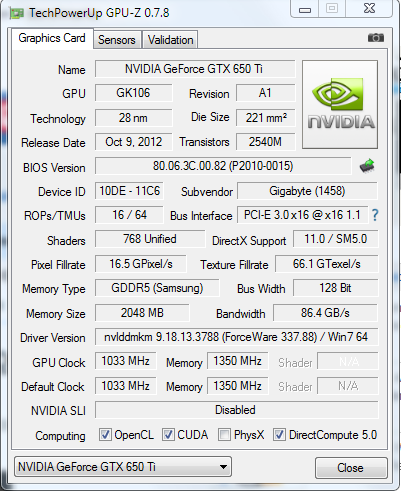The image size is (401, 491).
Task: Click the Device ID field 10DE - 11C6
Action: click(x=129, y=191)
